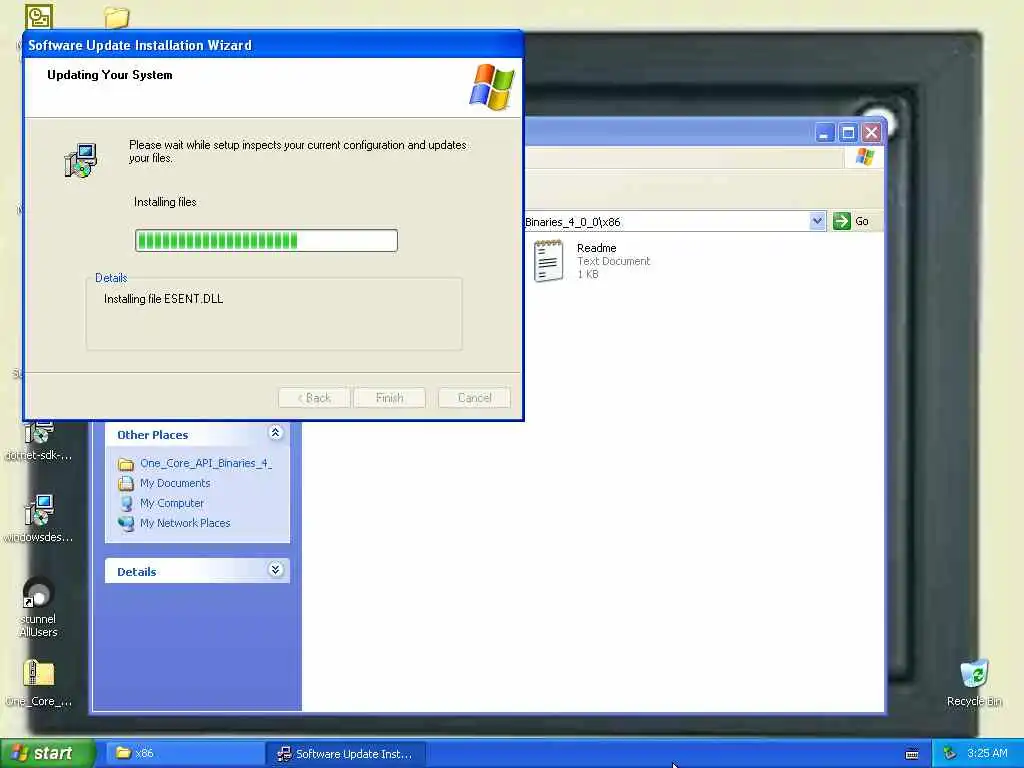The height and width of the screenshot is (768, 1024).
Task: Click the Finish button in wizard
Action: tap(389, 398)
